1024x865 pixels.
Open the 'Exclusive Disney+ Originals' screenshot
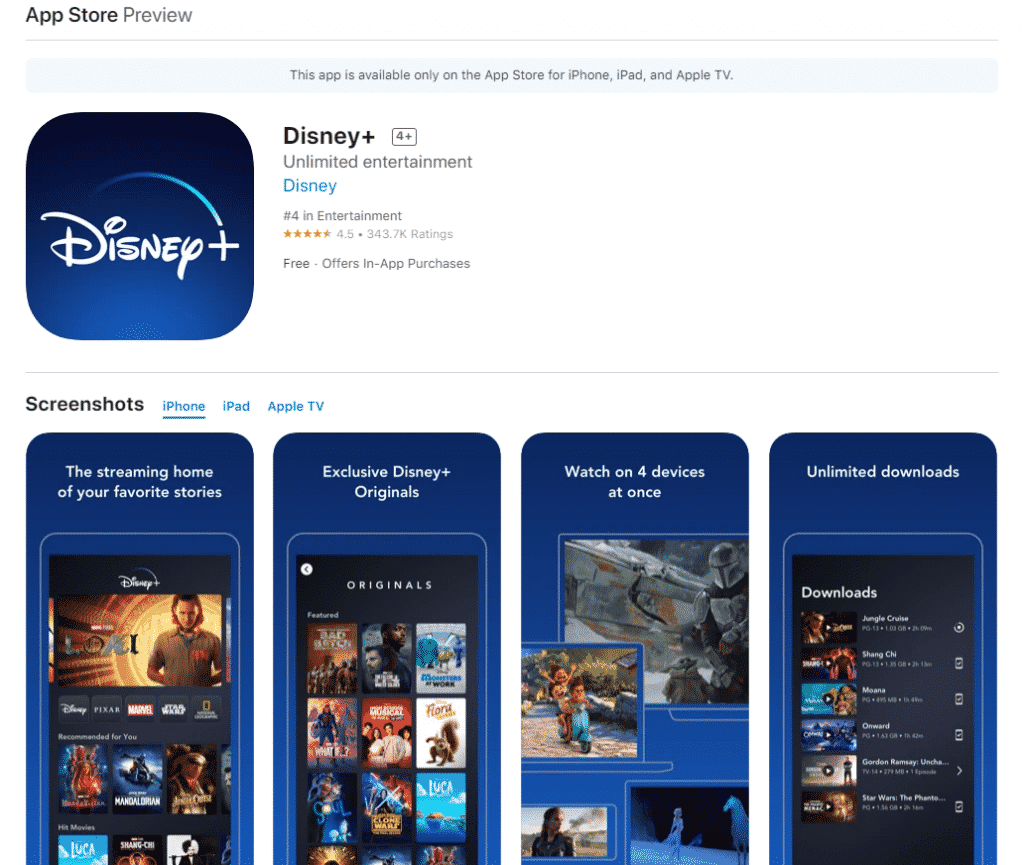387,649
